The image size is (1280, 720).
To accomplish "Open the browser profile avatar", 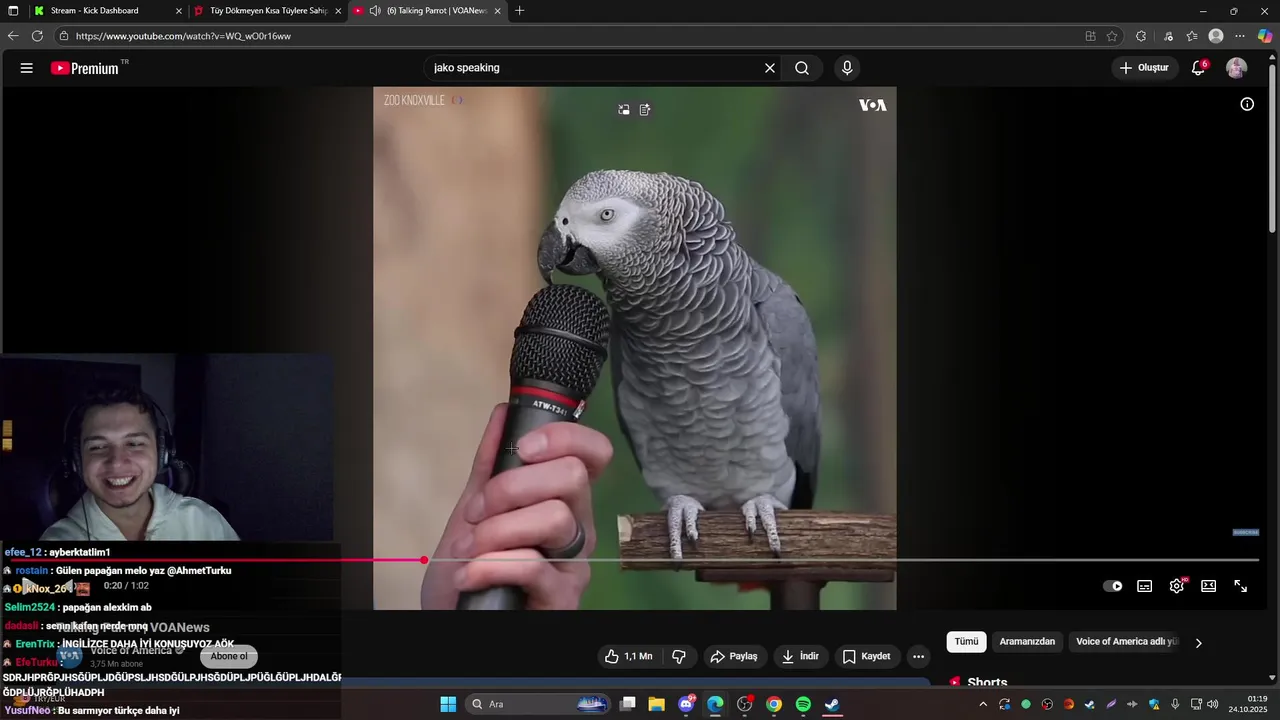I will coord(1216,36).
